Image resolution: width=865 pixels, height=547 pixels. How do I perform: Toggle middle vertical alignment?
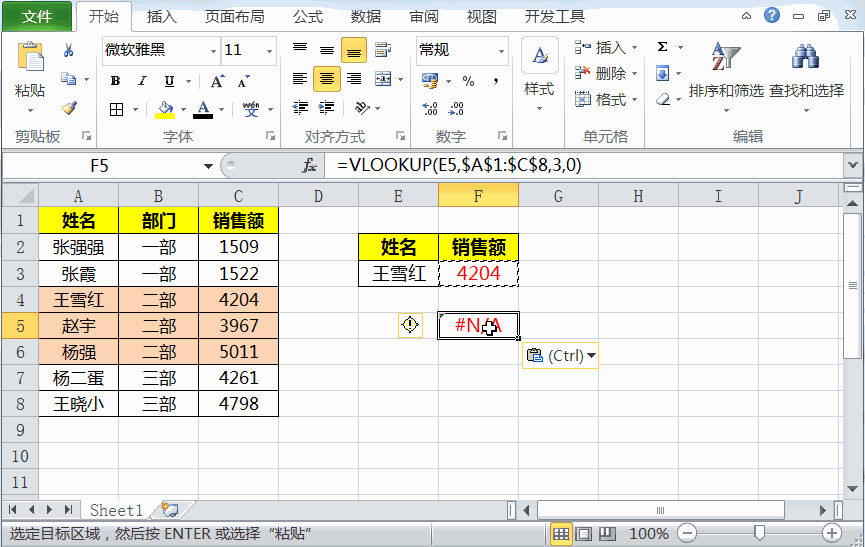point(327,50)
